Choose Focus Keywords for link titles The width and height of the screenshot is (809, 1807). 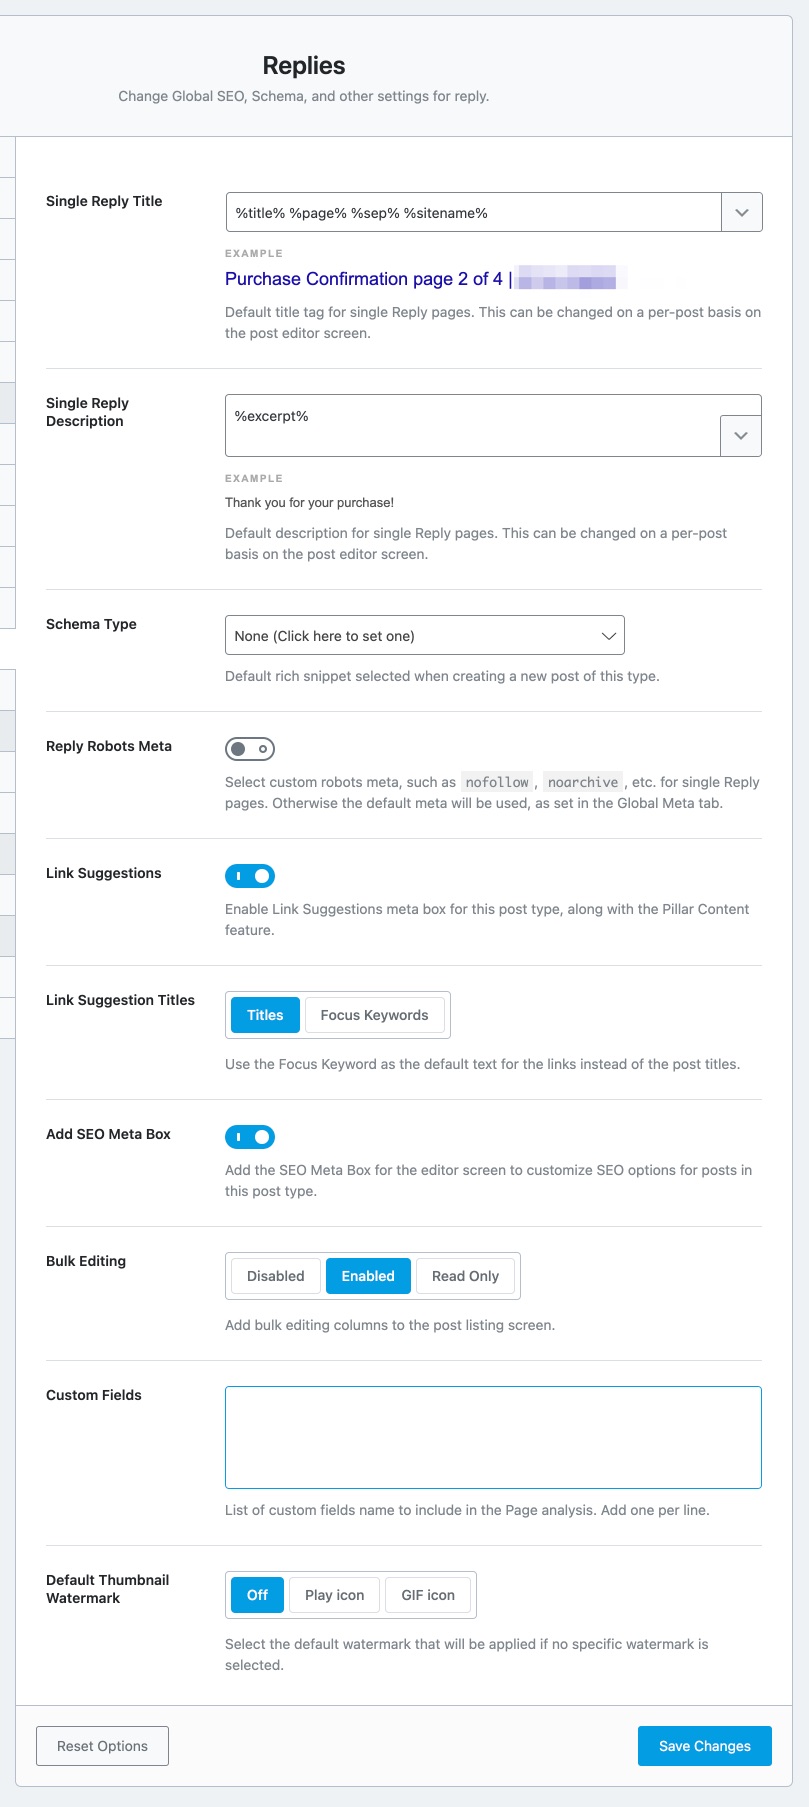(374, 1015)
